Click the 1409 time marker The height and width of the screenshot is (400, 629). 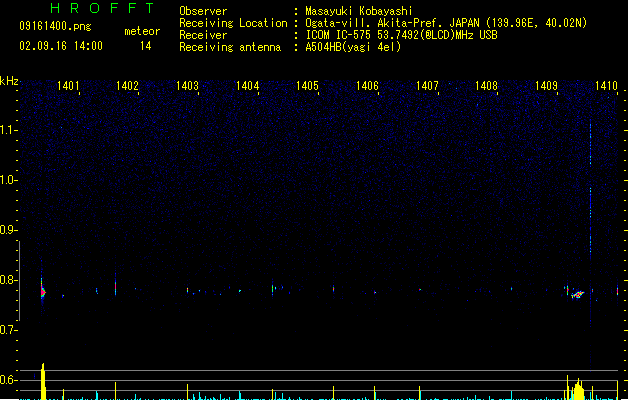[546, 86]
